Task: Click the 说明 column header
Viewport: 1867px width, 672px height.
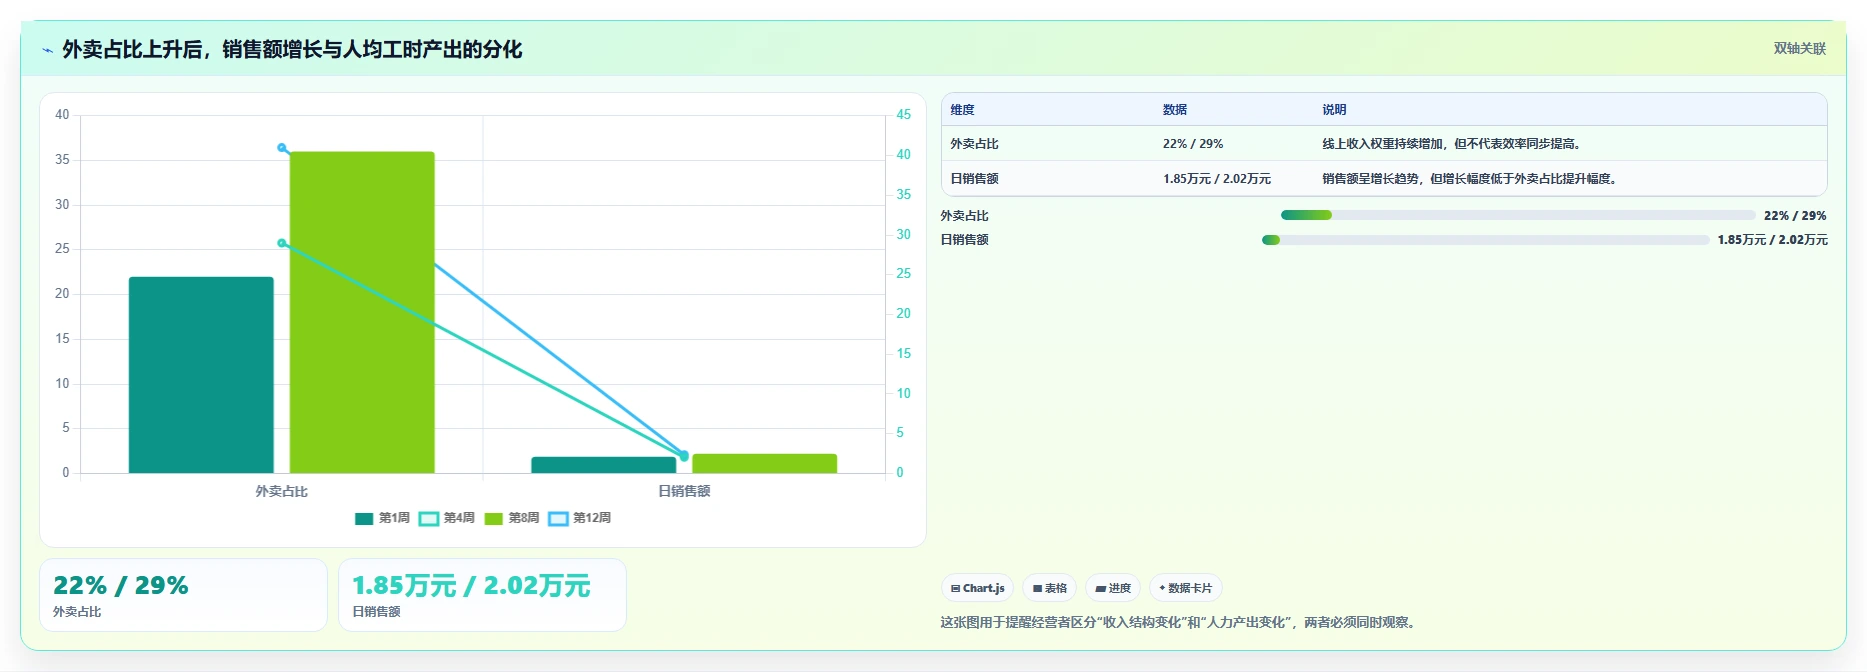Action: click(1334, 110)
